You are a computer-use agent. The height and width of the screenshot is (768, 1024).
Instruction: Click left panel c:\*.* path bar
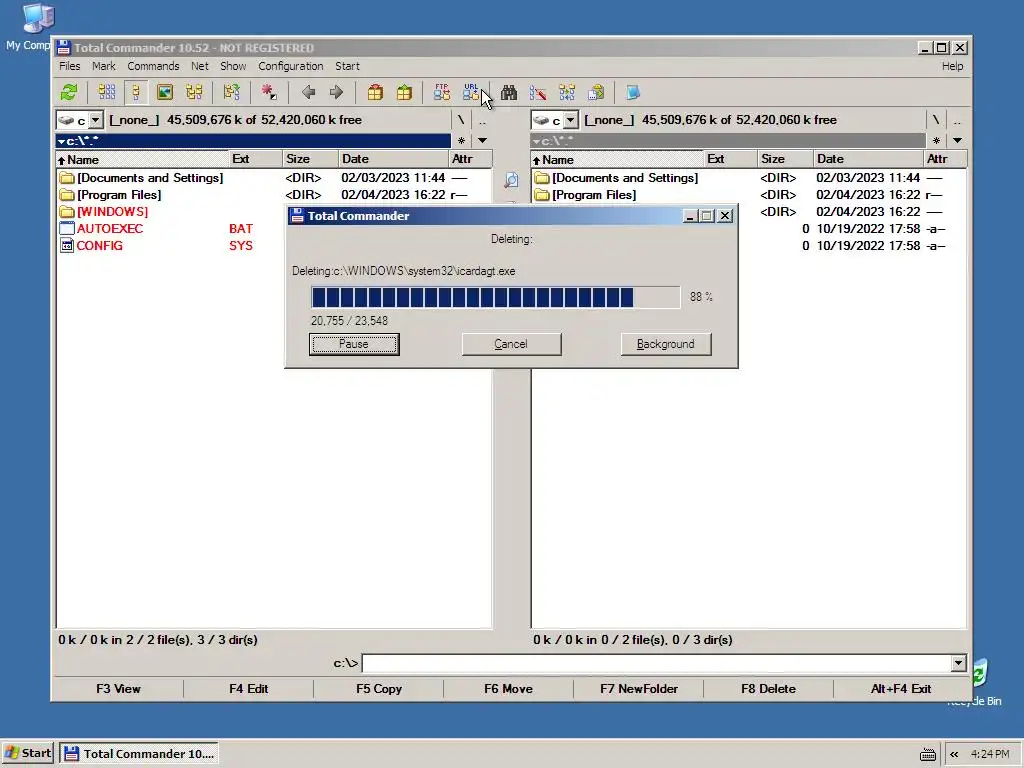(x=253, y=140)
